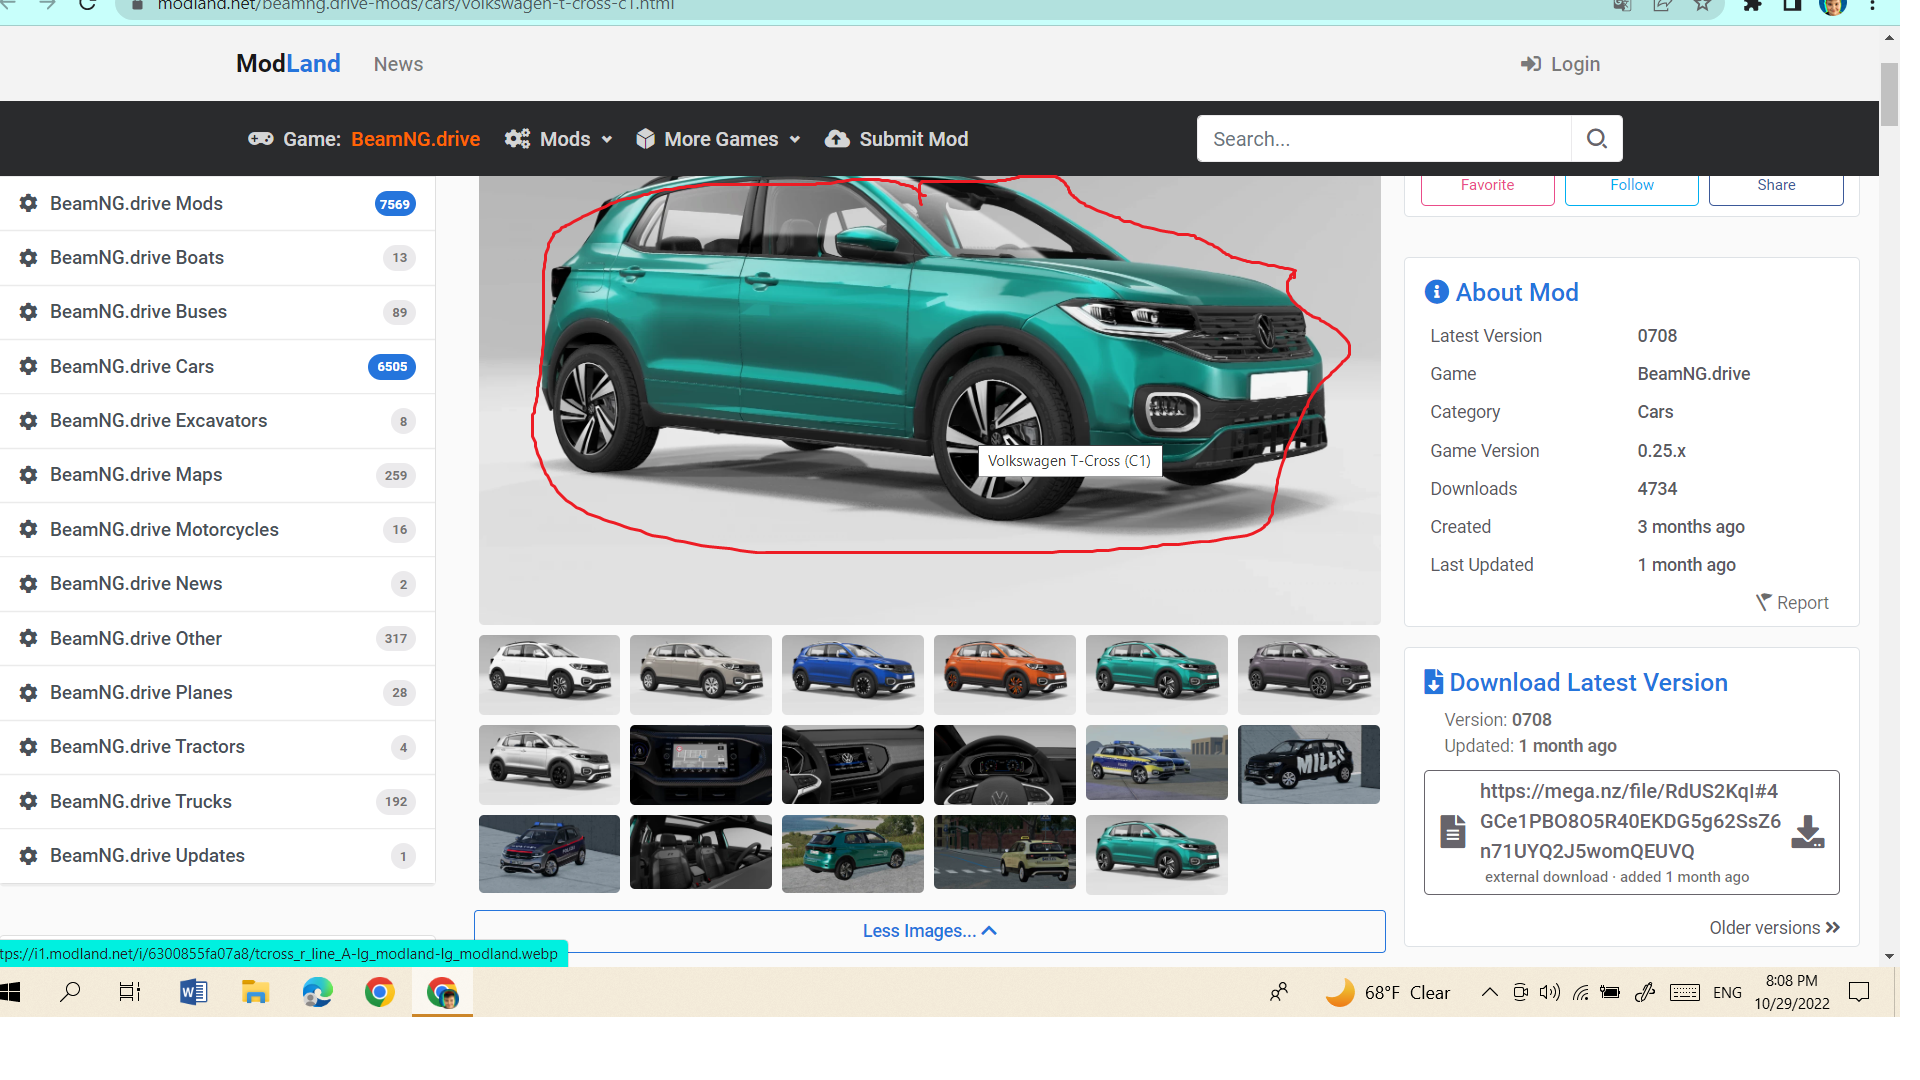Open the notification center icon
The image size is (1920, 1080).
point(1859,992)
